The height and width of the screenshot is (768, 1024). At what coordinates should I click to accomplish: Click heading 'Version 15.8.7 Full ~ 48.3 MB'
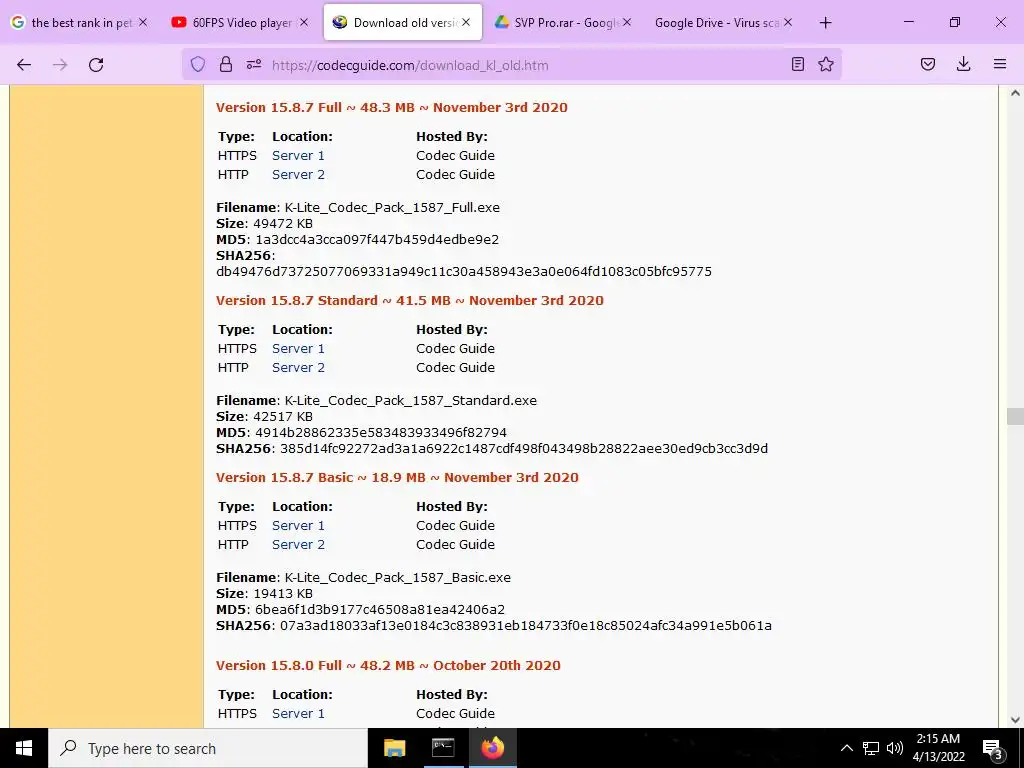click(392, 107)
